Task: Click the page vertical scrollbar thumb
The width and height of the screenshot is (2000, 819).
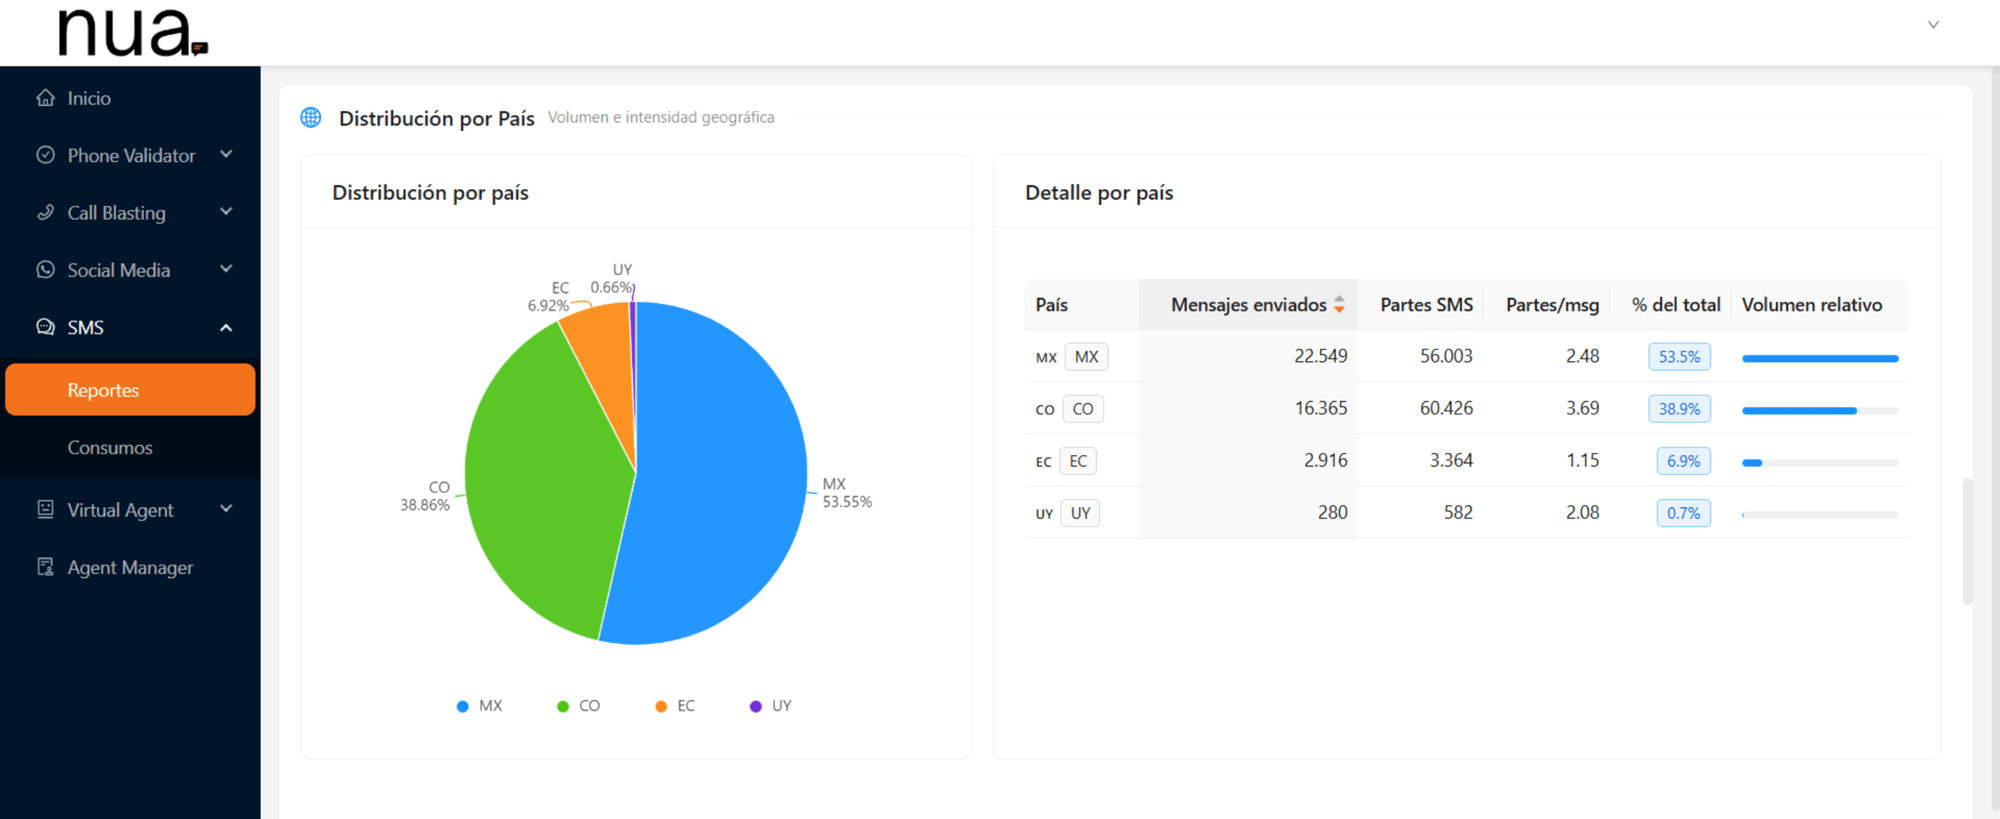Action: pos(1967,541)
